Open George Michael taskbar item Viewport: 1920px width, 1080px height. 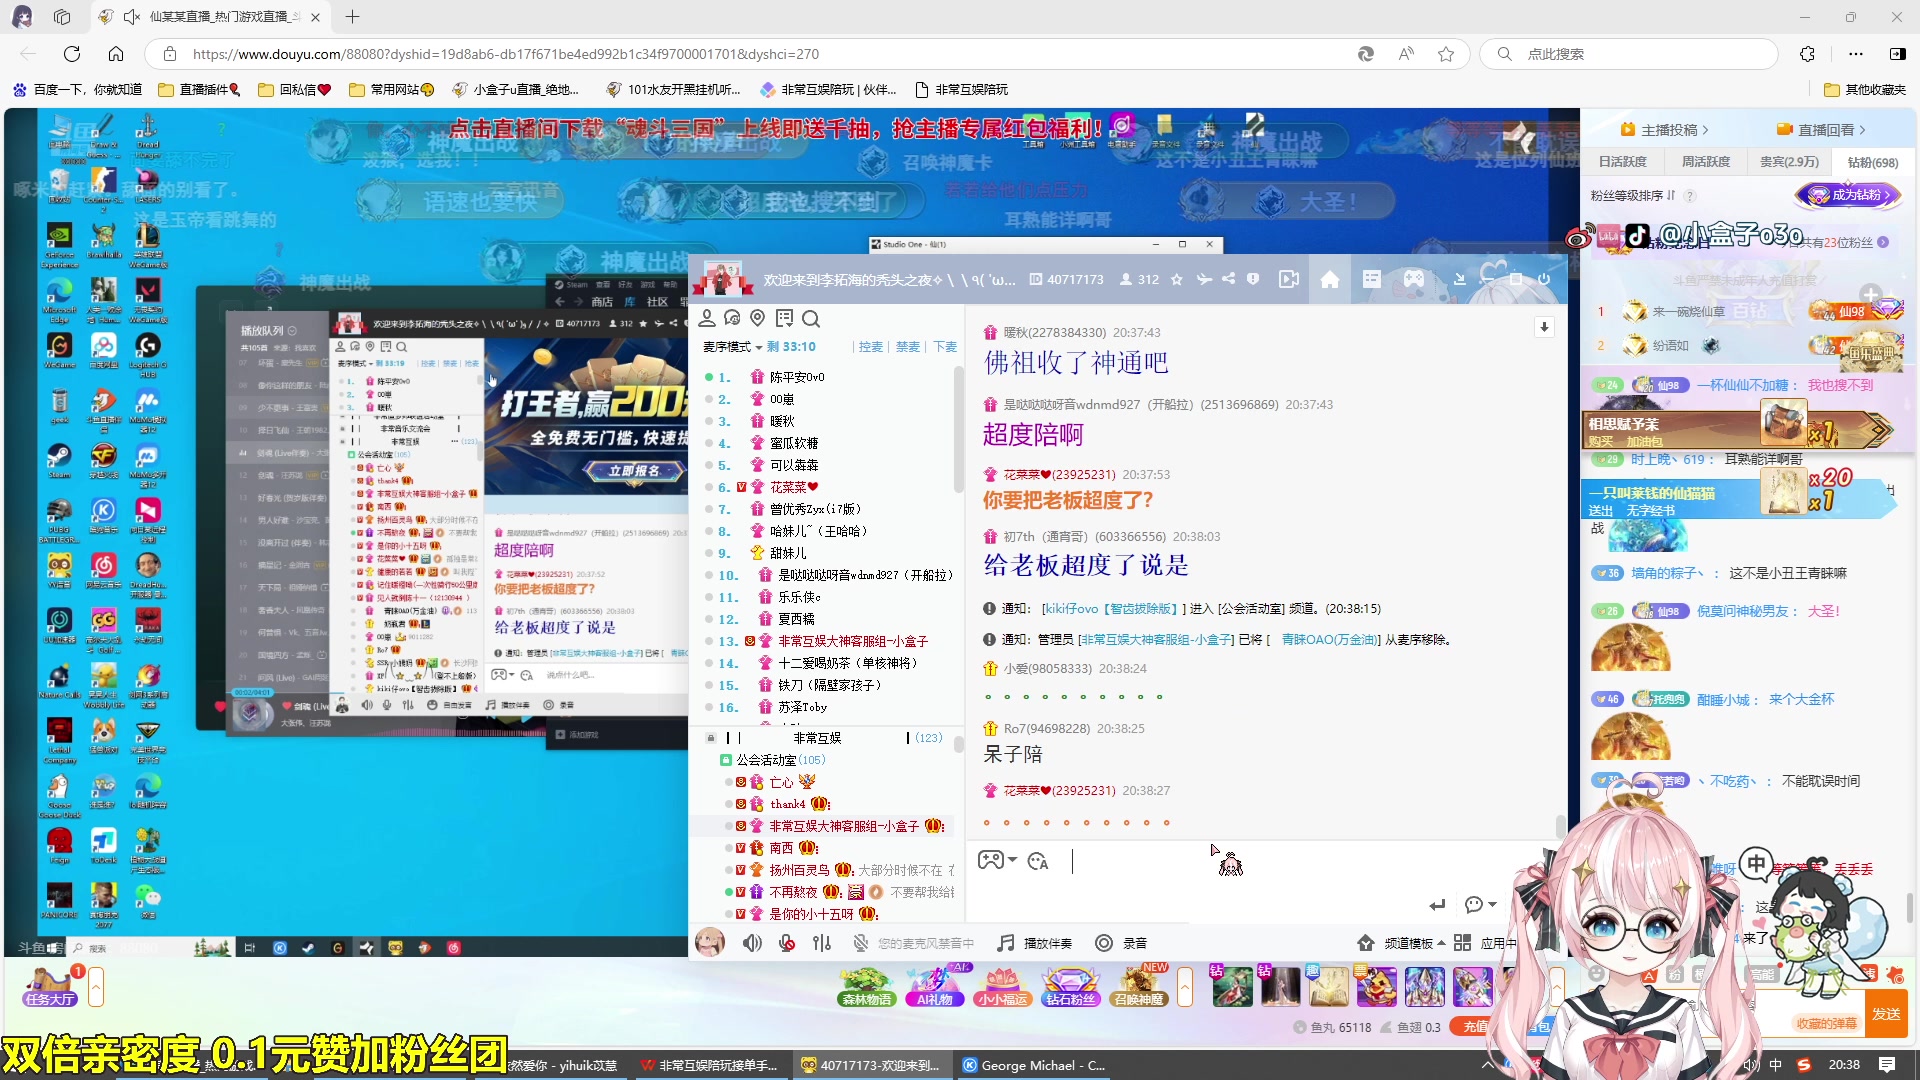1033,1065
